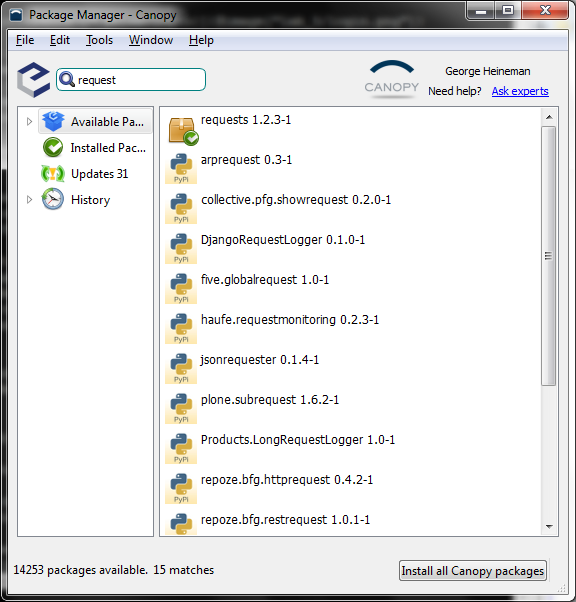Open the Window menu
This screenshot has width=576, height=602.
click(x=151, y=40)
